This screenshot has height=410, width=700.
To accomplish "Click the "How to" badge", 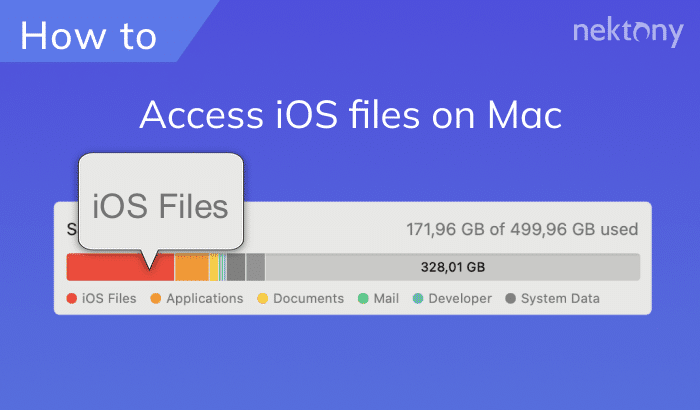I will (88, 35).
